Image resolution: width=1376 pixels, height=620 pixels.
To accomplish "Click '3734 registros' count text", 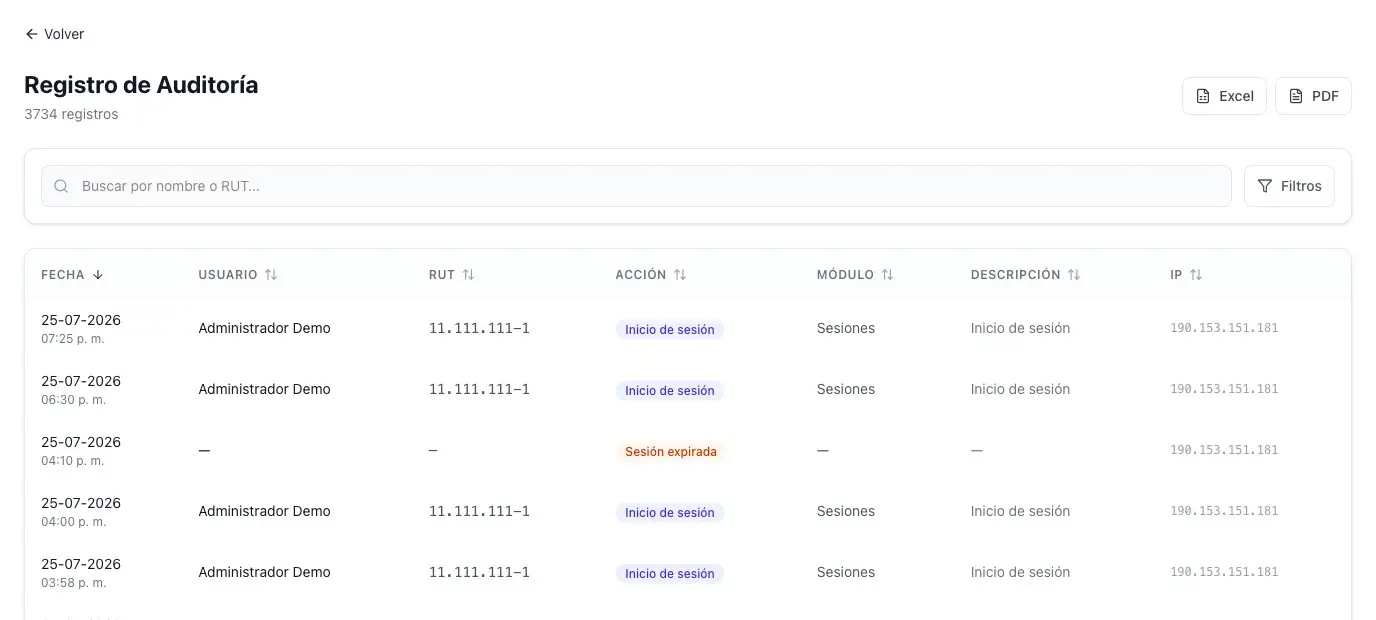I will point(71,114).
